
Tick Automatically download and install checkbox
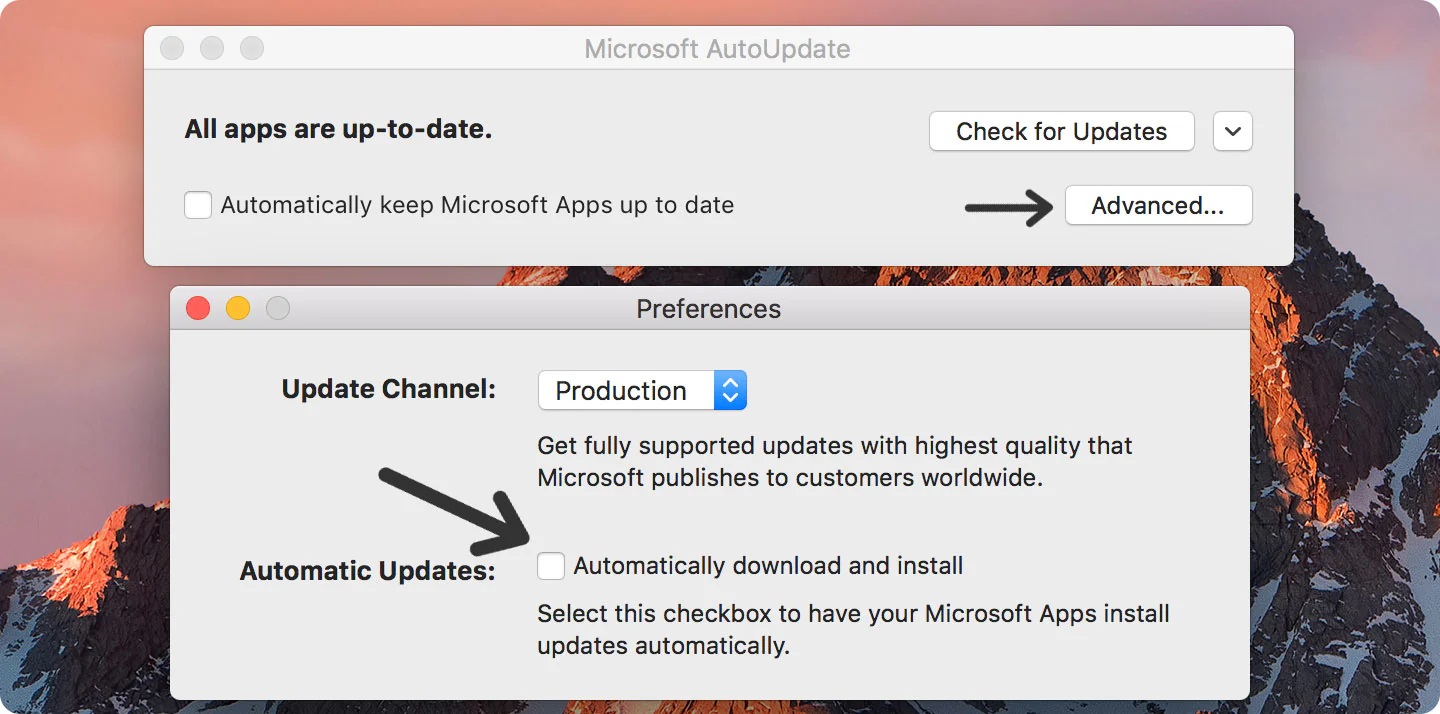coord(551,566)
